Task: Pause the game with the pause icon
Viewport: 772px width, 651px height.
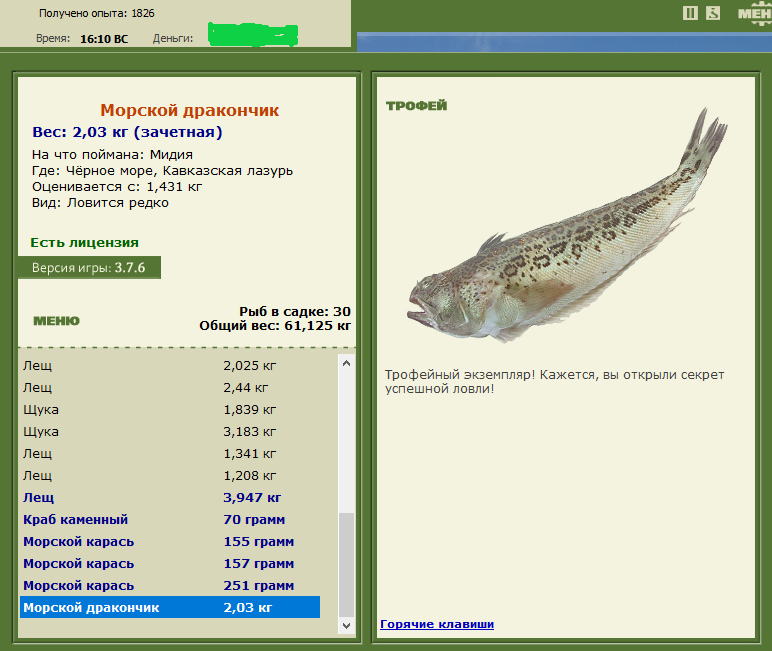Action: [690, 13]
